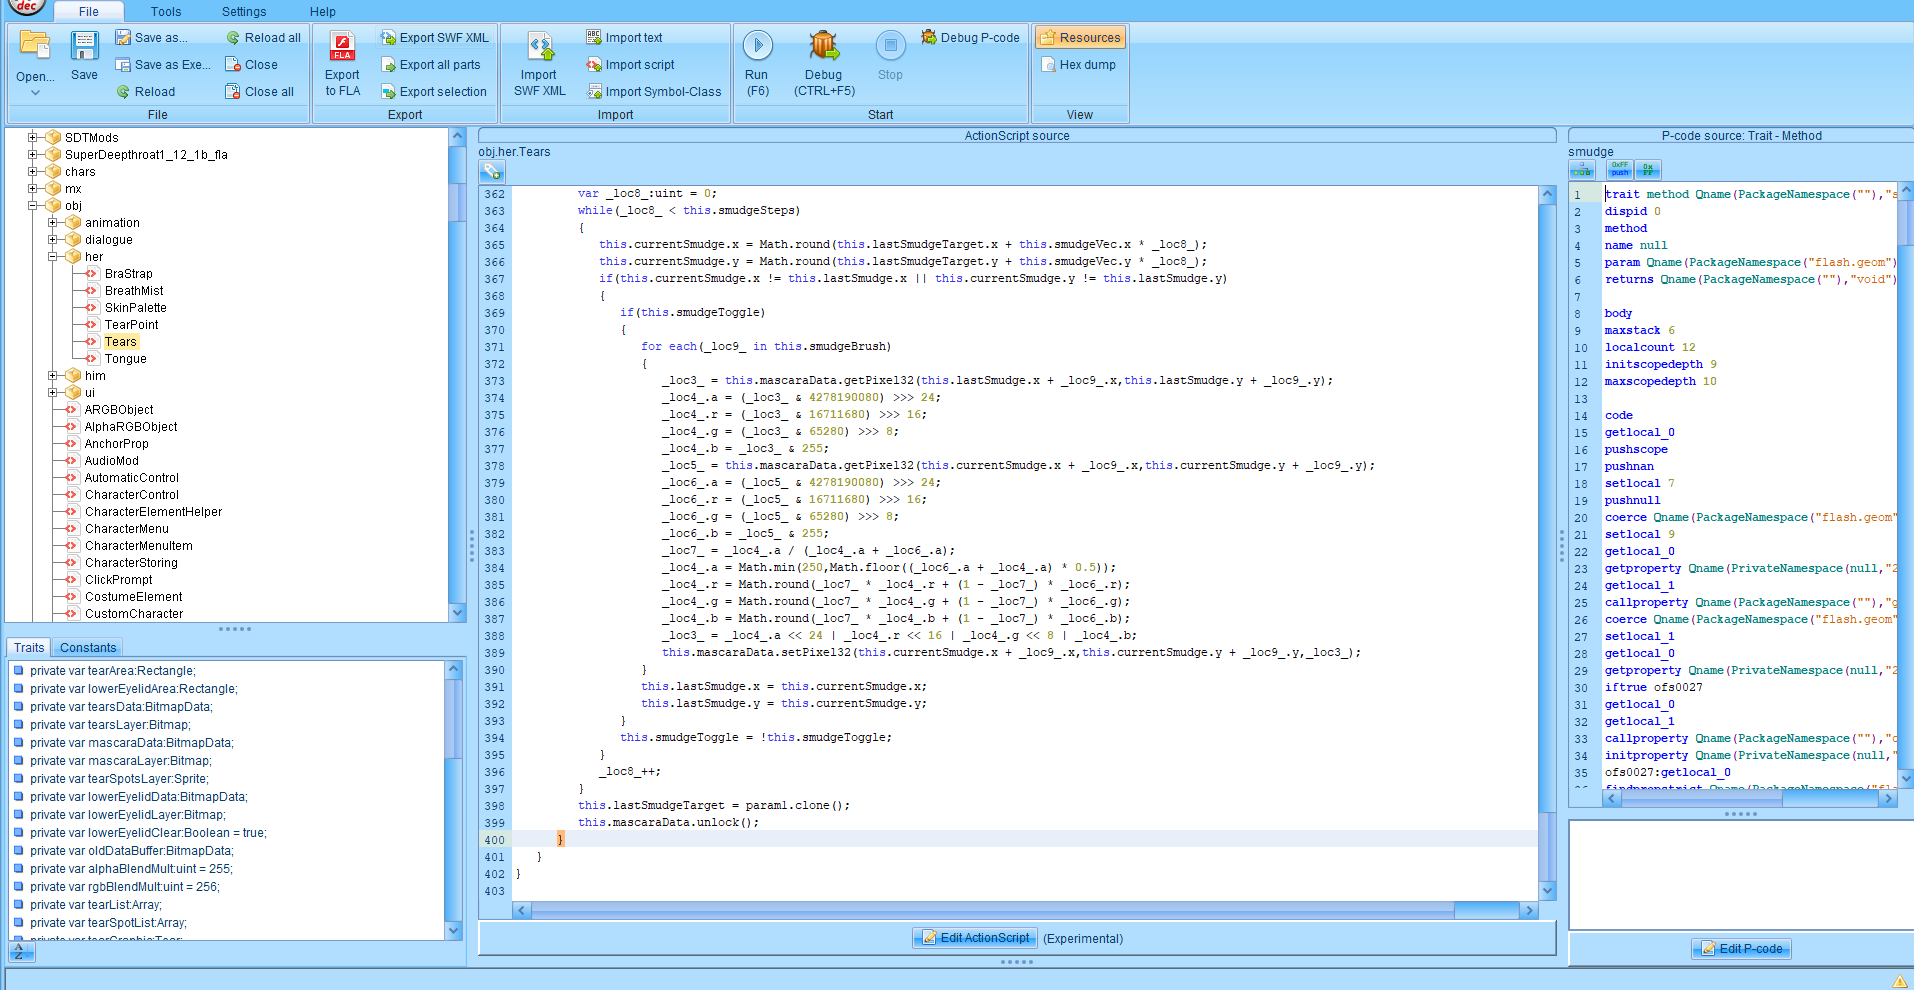The width and height of the screenshot is (1914, 990).
Task: Select the Tongue class in tree
Action: [x=125, y=359]
